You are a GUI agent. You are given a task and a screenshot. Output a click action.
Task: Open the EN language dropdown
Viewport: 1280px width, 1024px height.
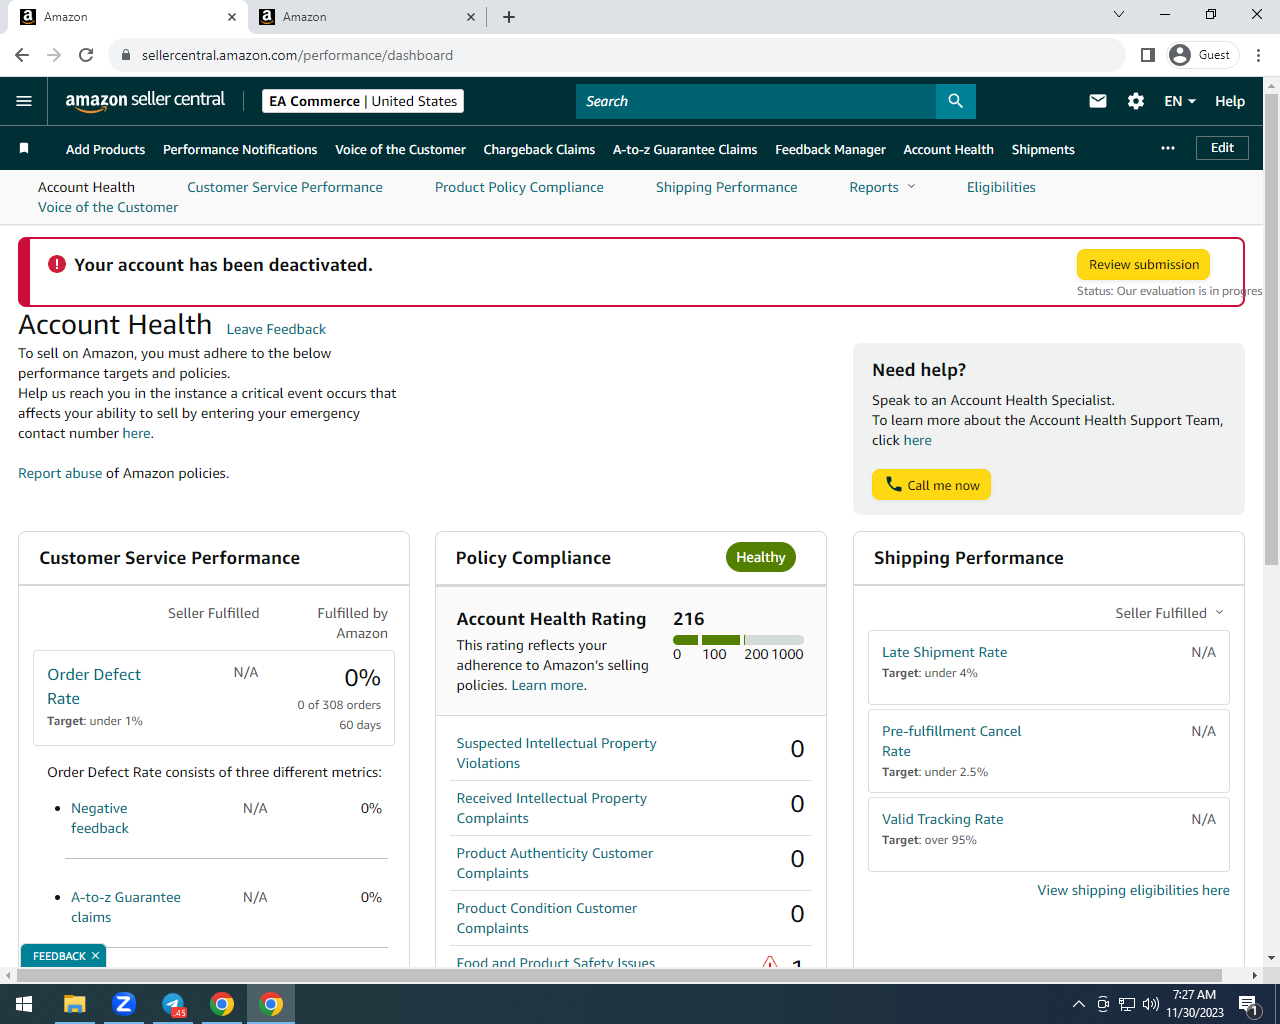tap(1180, 101)
